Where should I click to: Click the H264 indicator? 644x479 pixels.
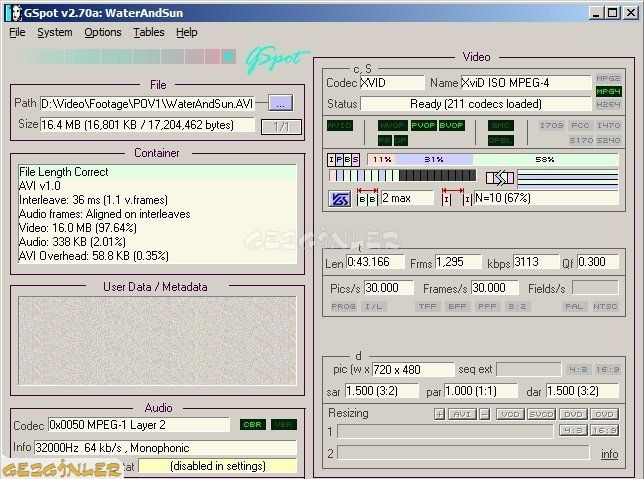608,104
